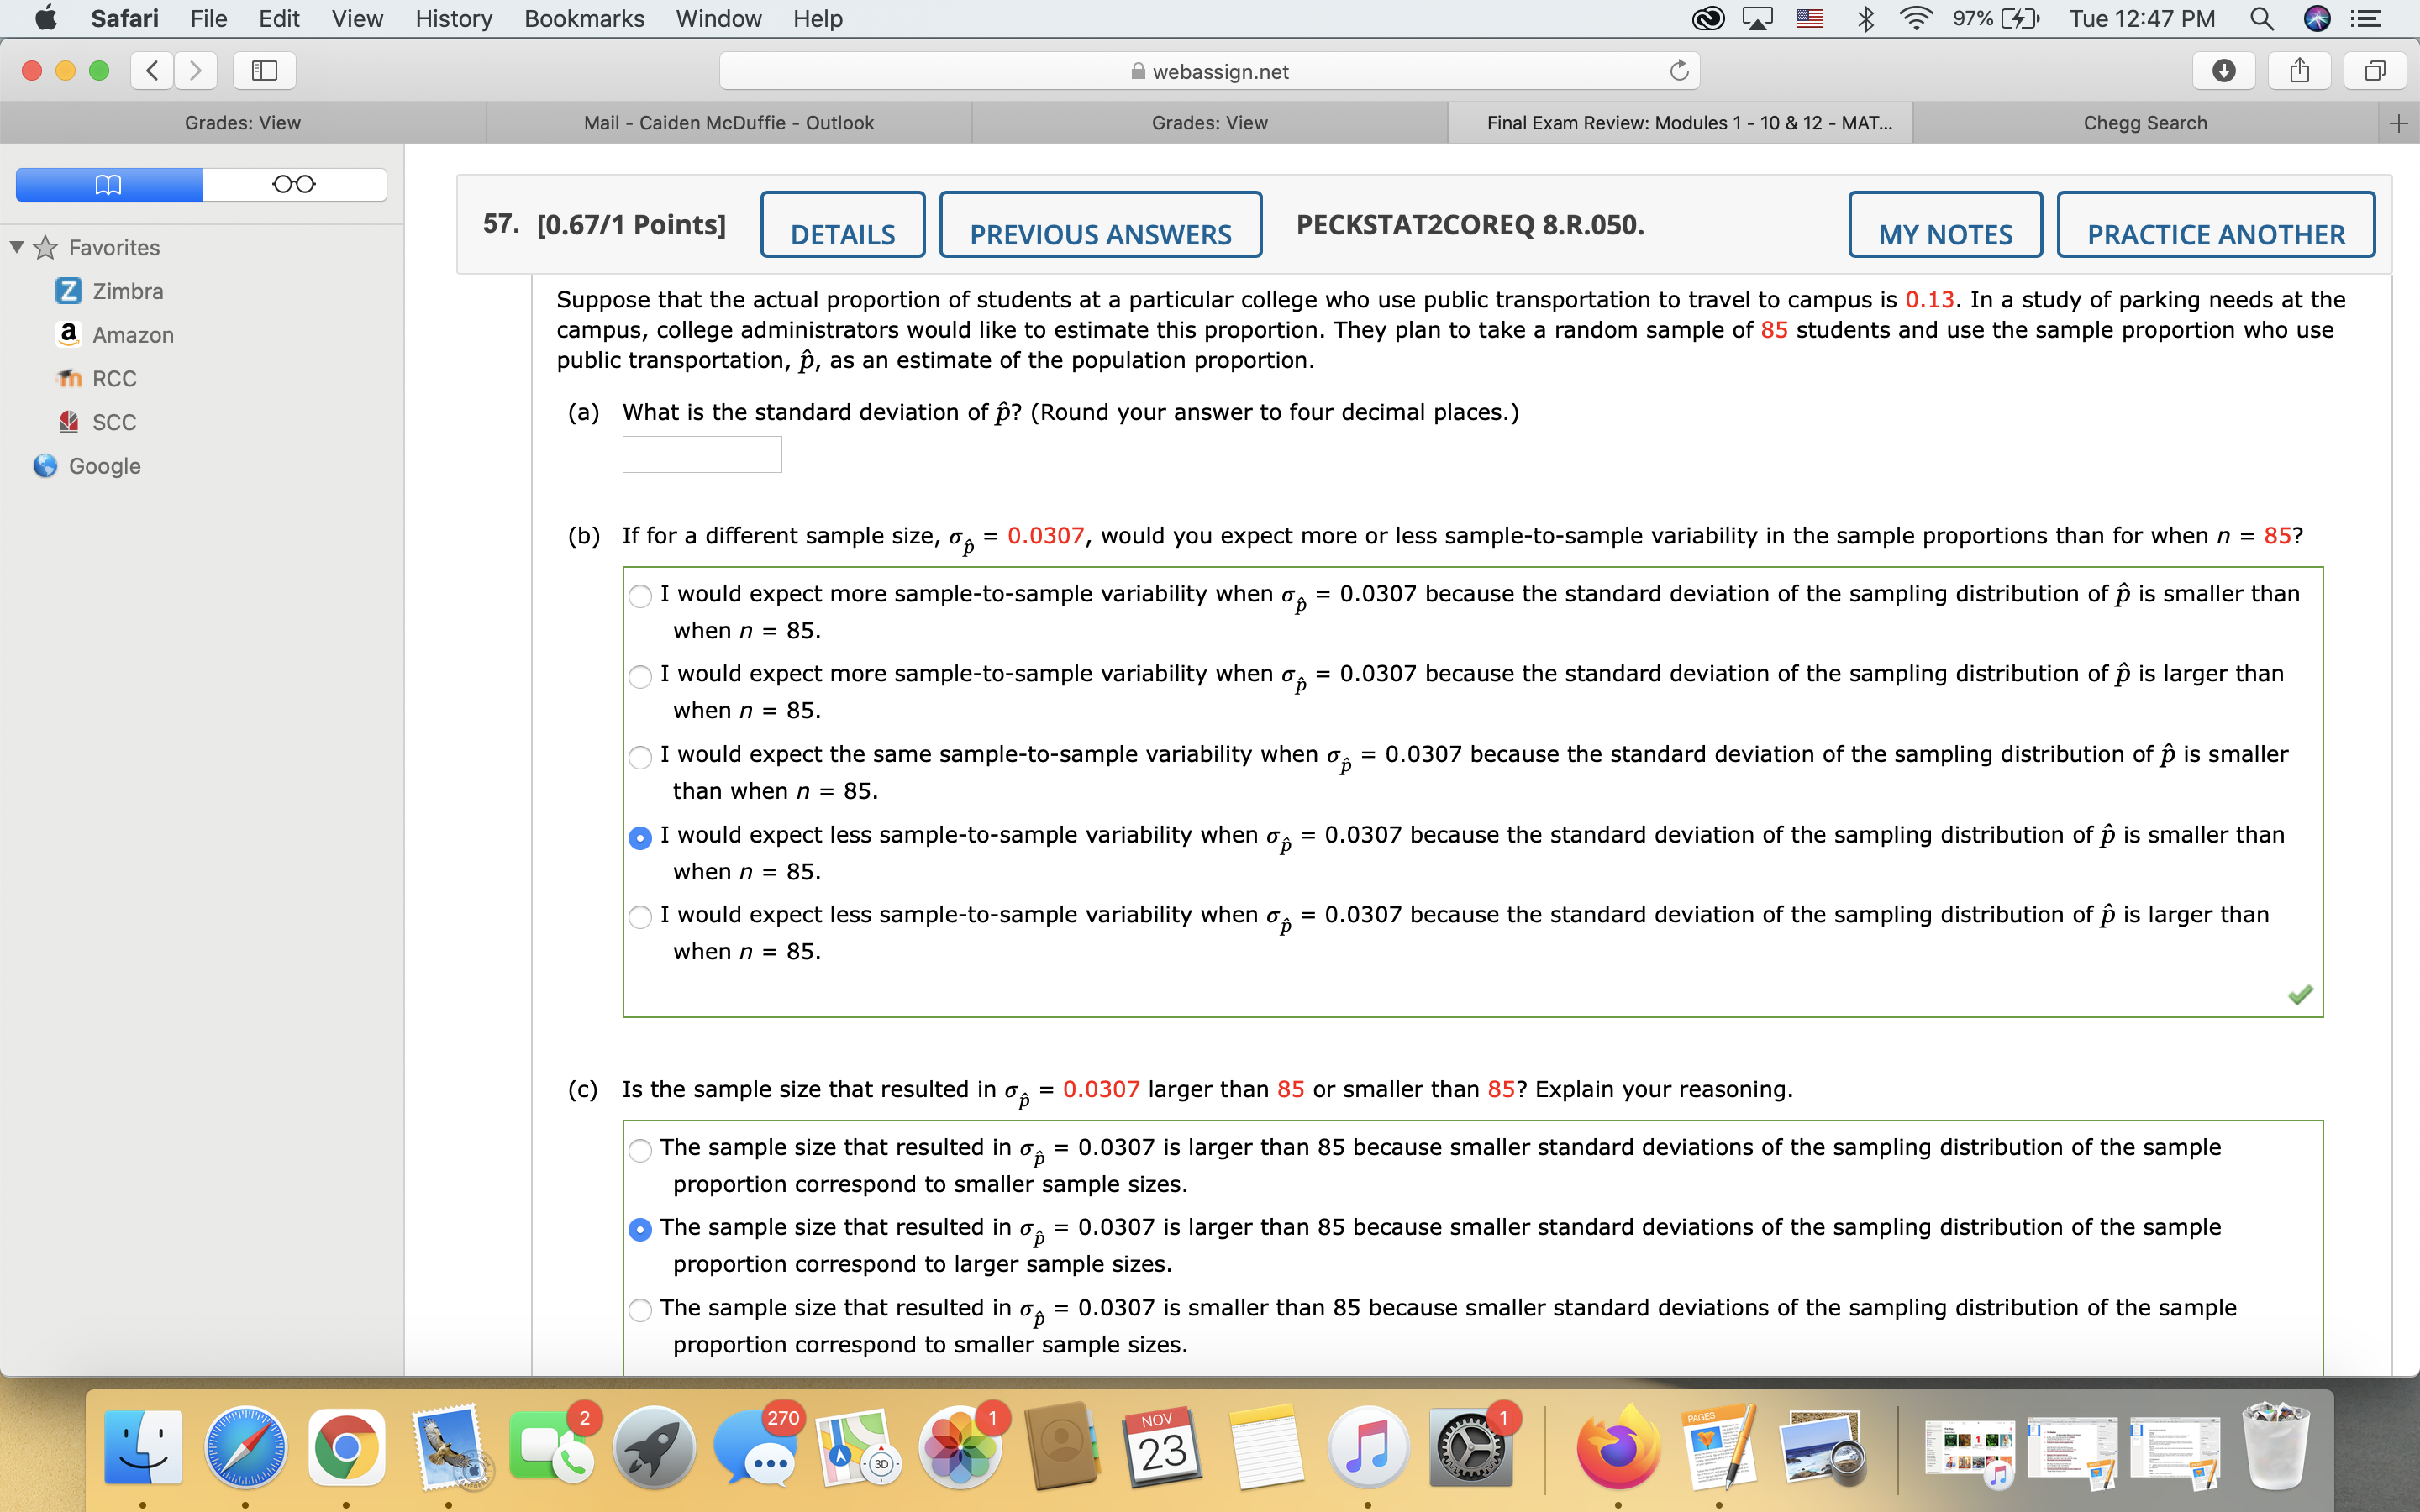Switch to the Reading List glasses tab
Image resolution: width=2420 pixels, height=1512 pixels.
point(295,184)
